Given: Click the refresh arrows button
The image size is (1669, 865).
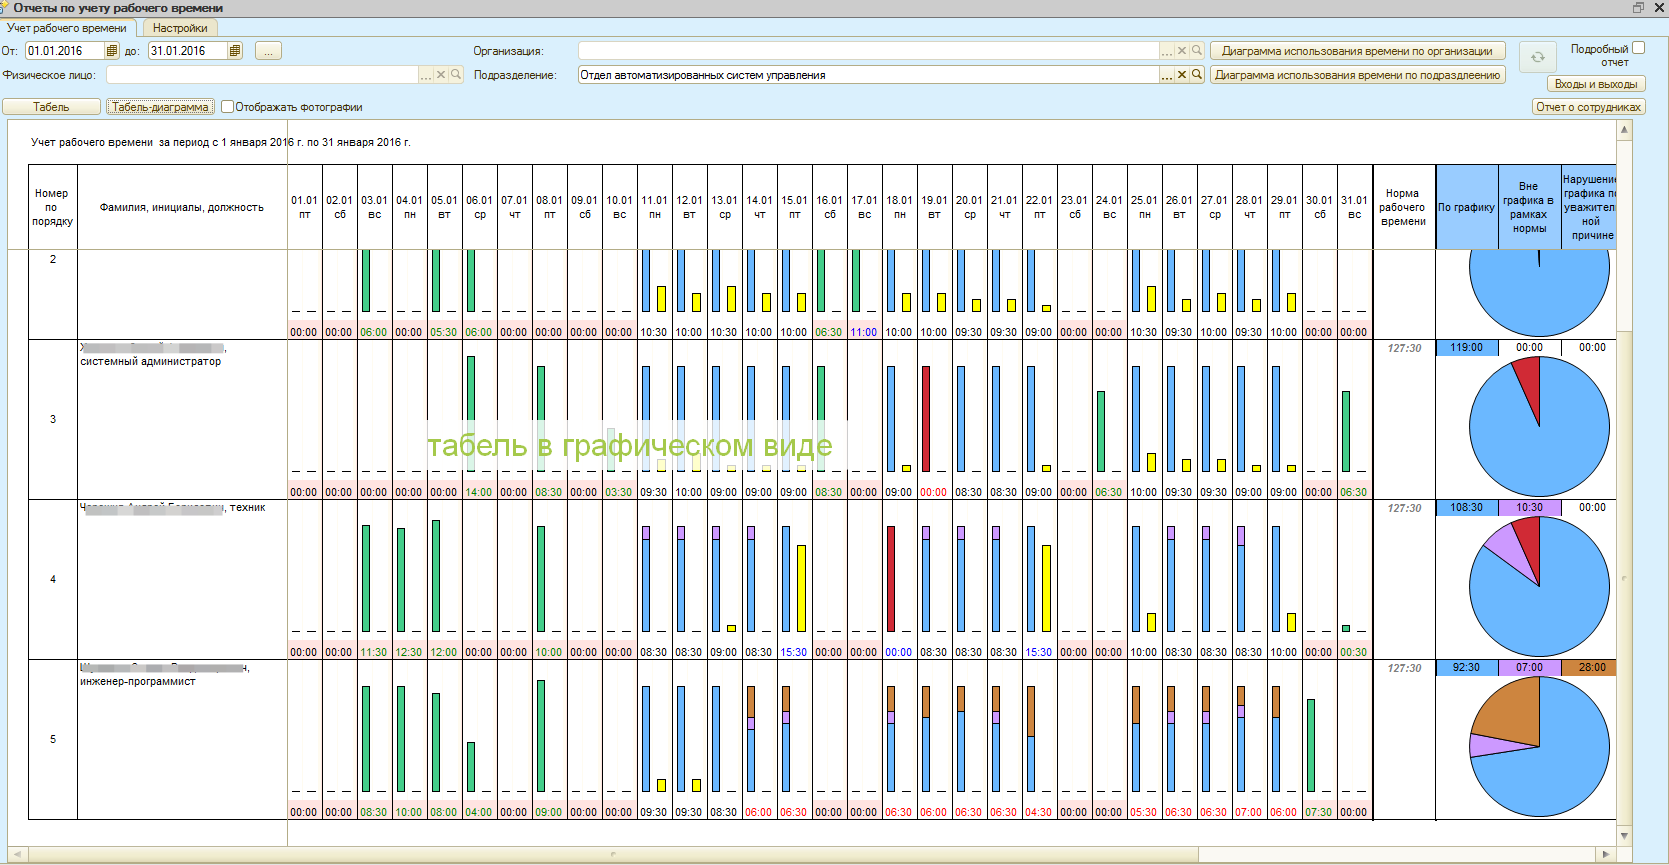Looking at the screenshot, I should tap(1538, 58).
